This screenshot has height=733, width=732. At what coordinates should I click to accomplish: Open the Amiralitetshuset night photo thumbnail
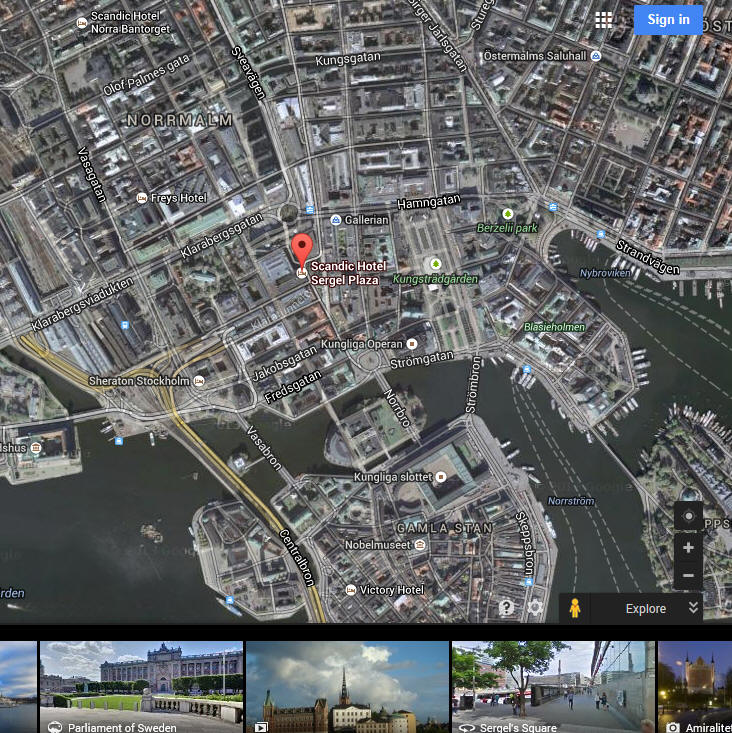[695, 687]
